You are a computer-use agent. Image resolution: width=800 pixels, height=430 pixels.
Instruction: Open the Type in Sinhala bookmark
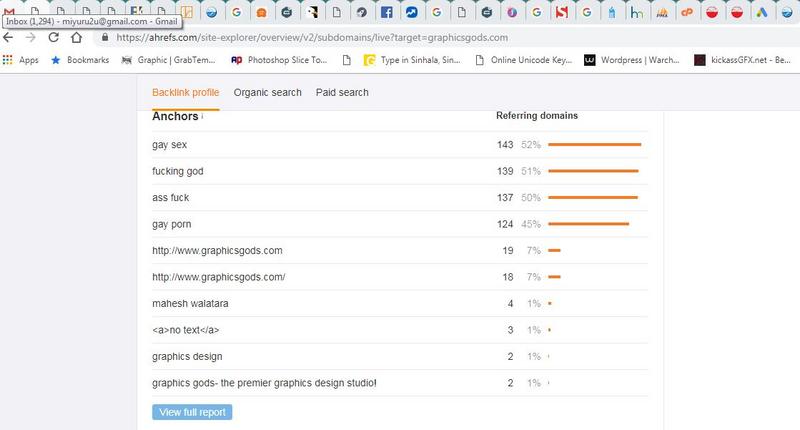coord(412,60)
